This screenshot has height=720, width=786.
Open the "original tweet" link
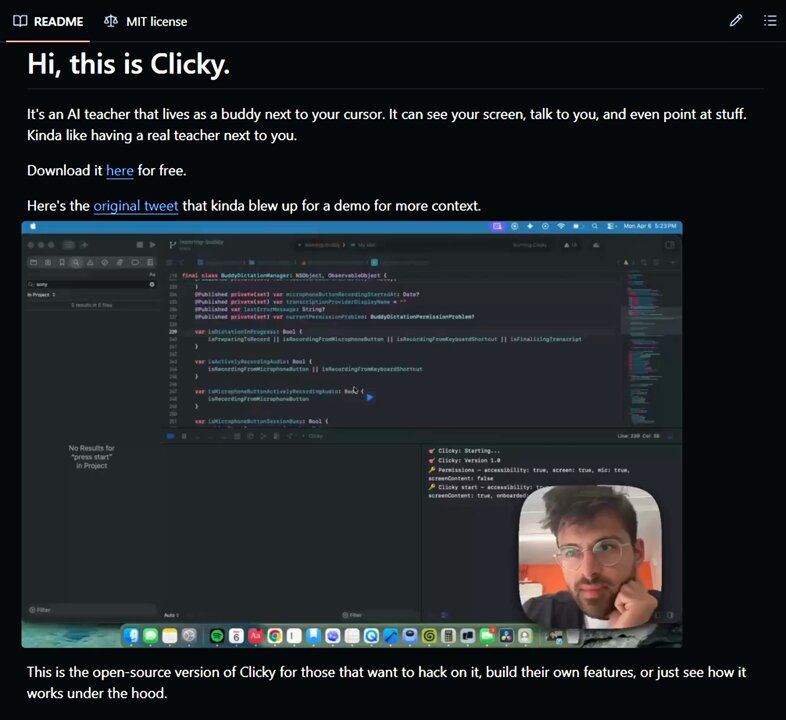click(136, 206)
